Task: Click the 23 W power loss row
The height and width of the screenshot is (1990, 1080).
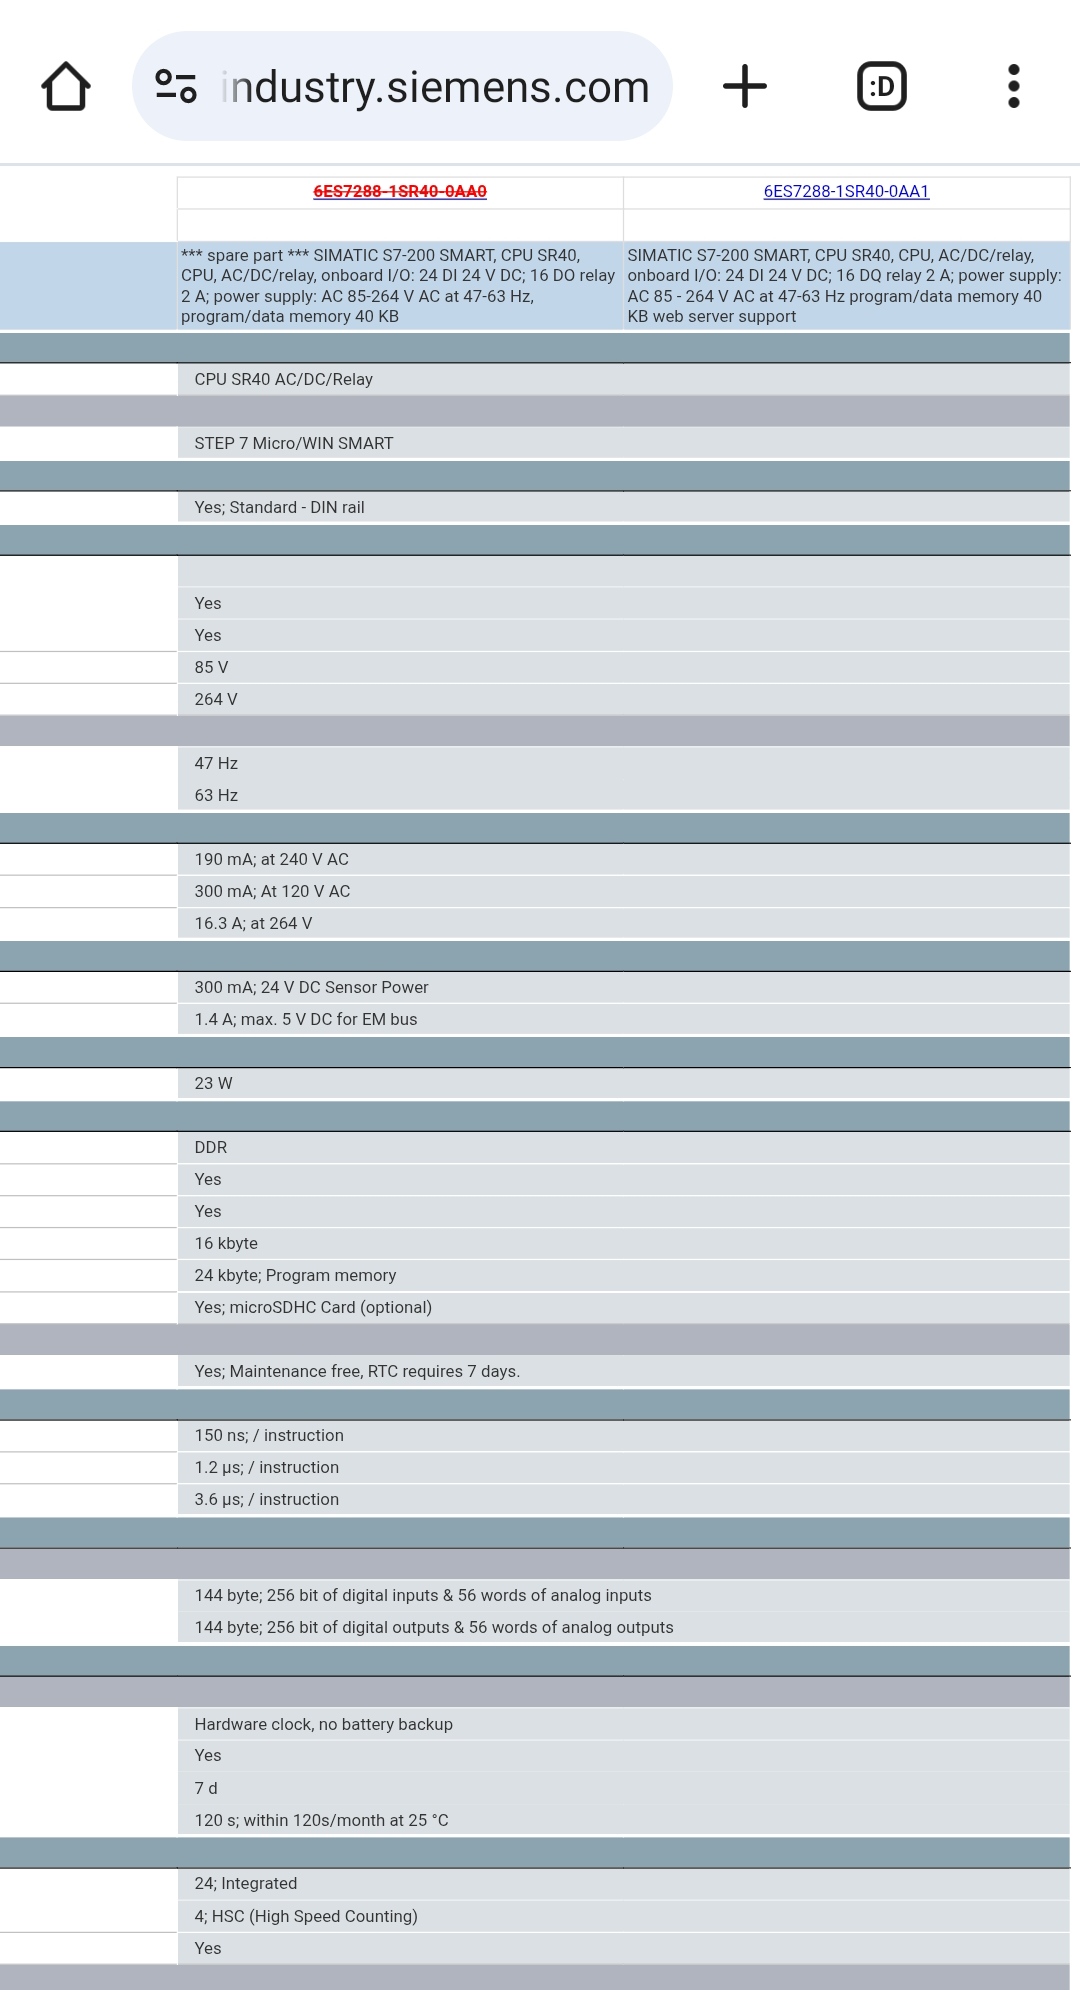Action: 624,1083
